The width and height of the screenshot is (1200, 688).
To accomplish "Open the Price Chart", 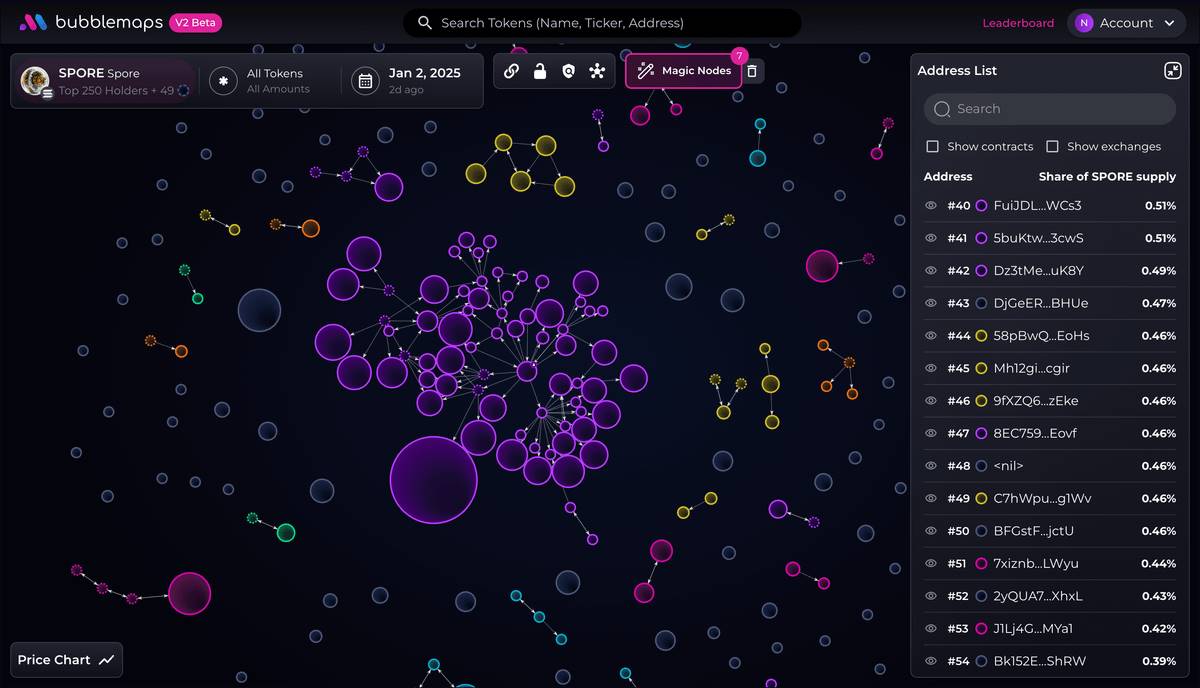I will [66, 660].
